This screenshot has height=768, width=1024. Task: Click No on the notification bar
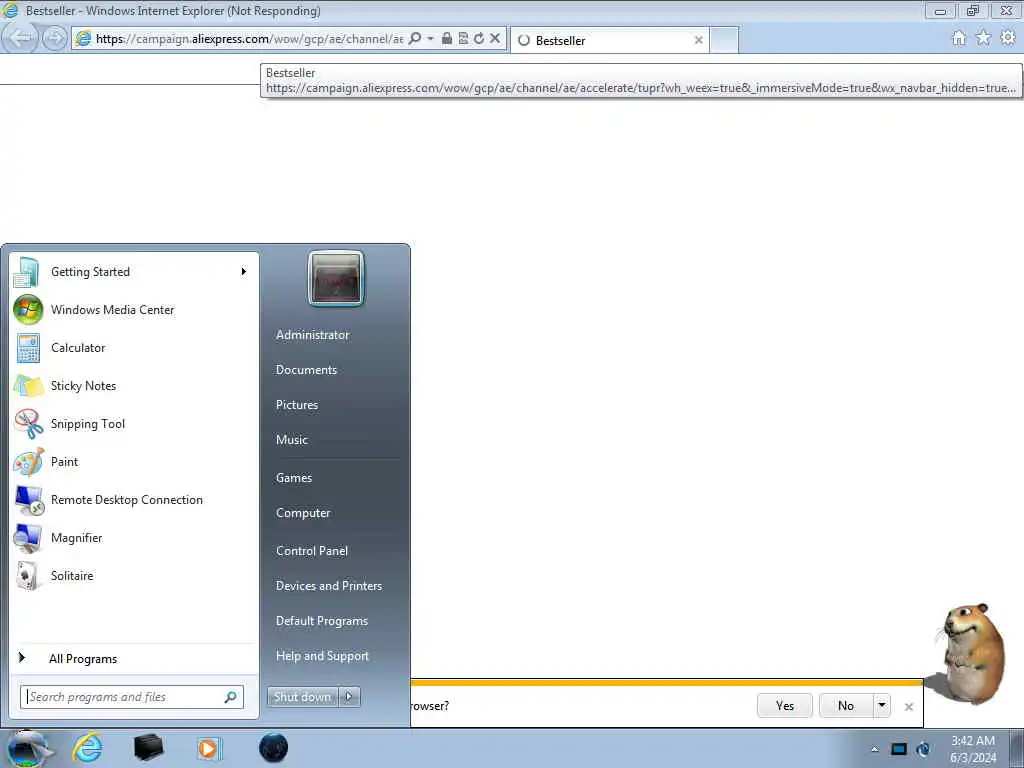(x=846, y=705)
